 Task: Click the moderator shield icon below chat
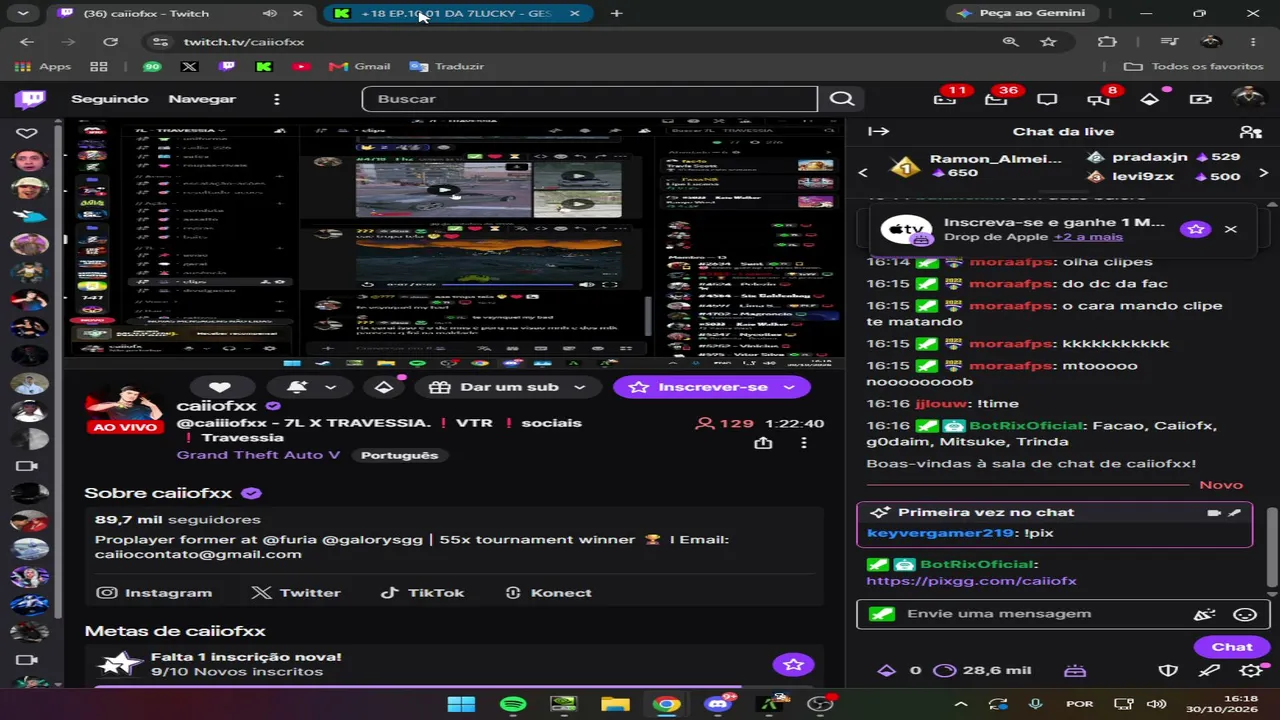click(1168, 671)
